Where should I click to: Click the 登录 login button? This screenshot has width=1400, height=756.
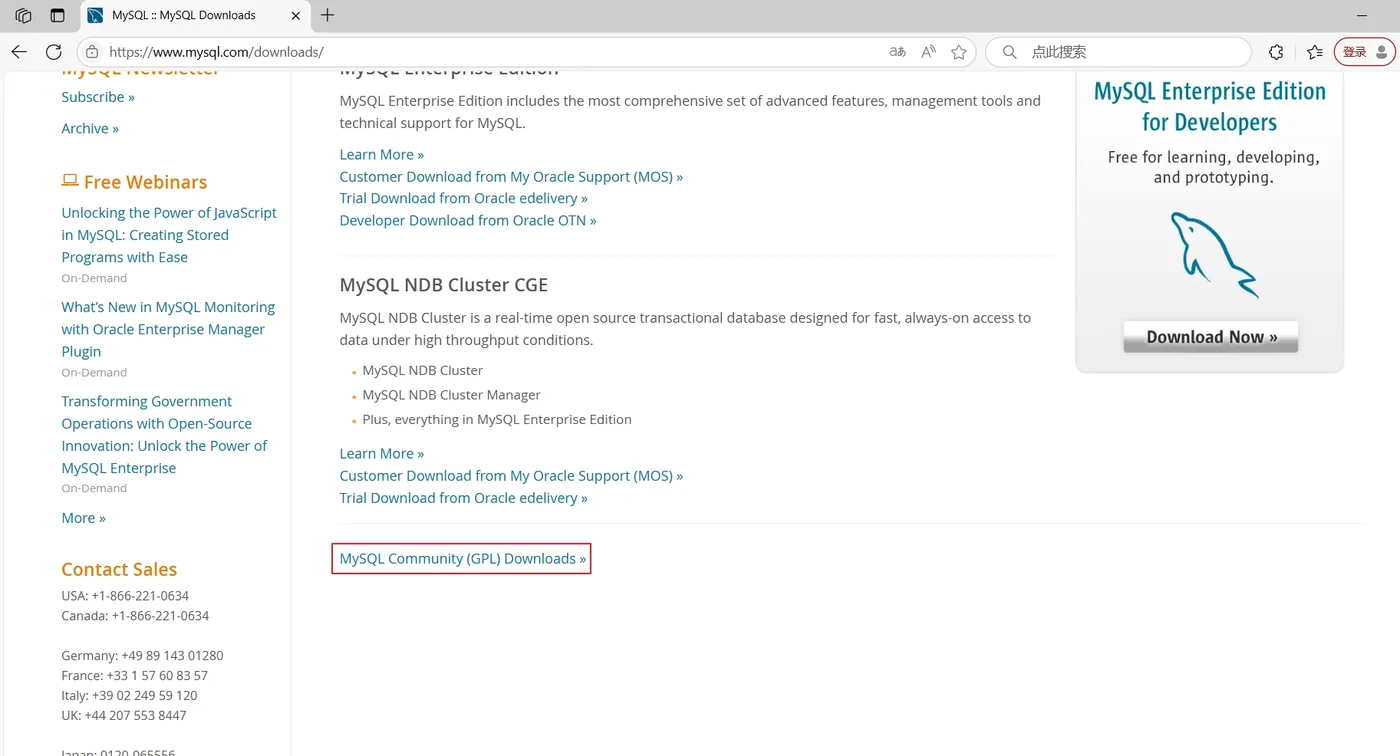click(x=1365, y=52)
